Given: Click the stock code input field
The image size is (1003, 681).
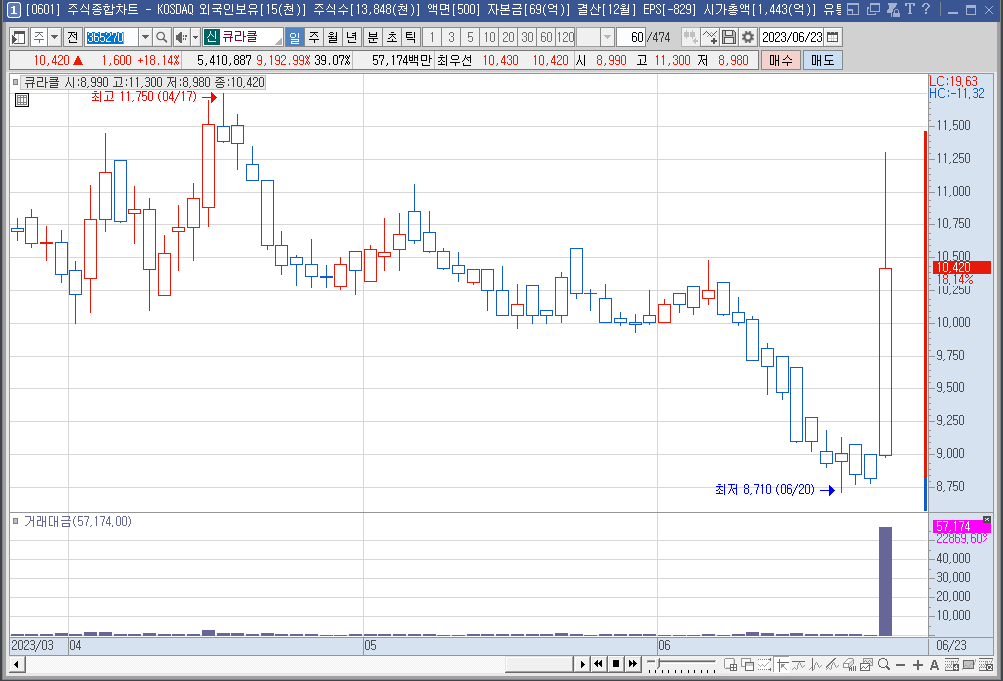Looking at the screenshot, I should click(111, 38).
